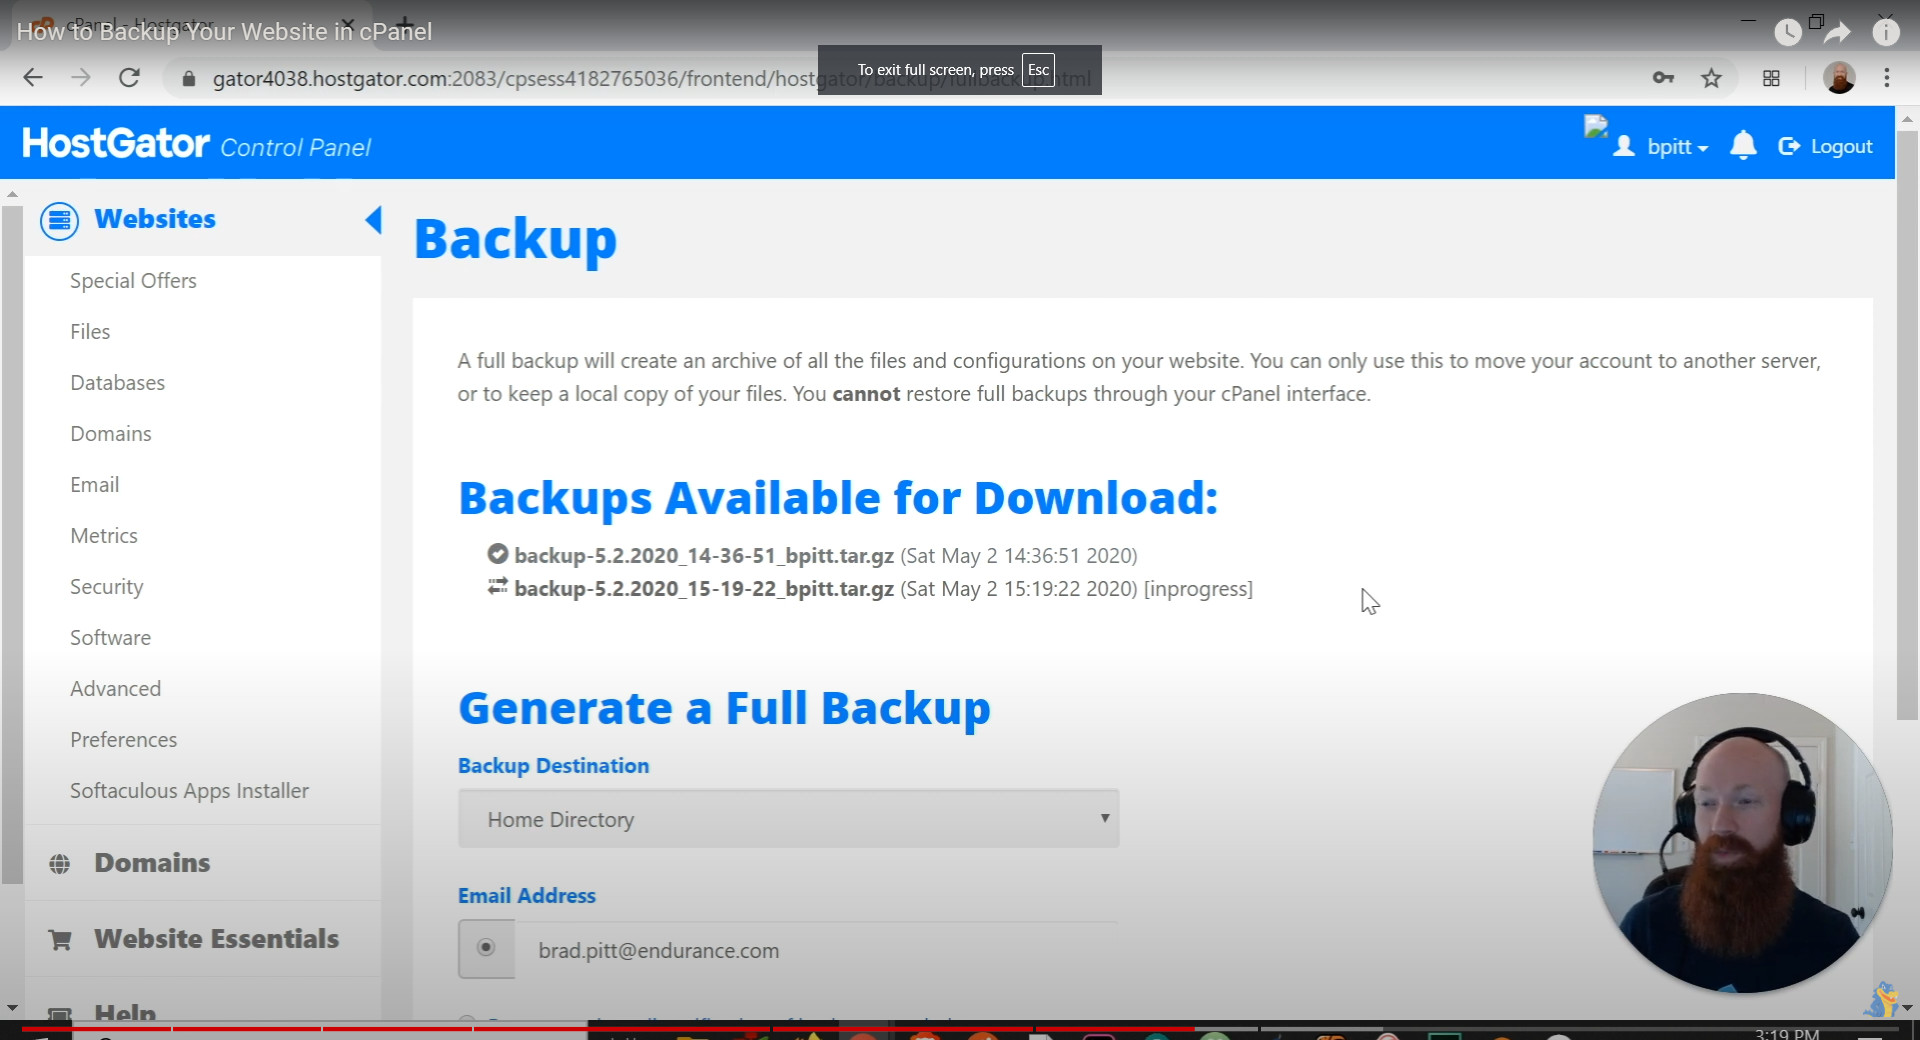
Task: Click YouTube share arrow icon
Action: coord(1838,32)
